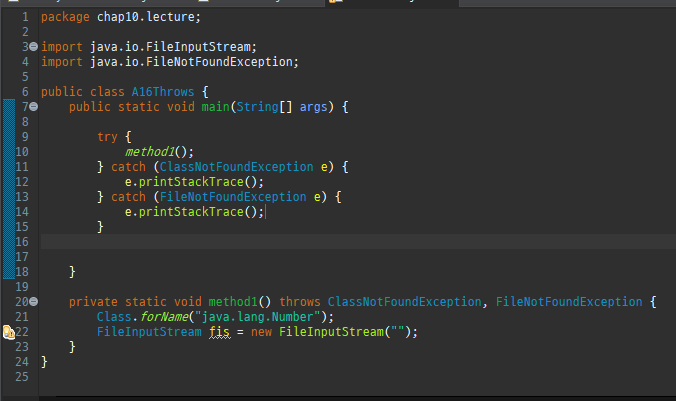Collapse the method1 fold toggle at line 20

click(x=34, y=302)
